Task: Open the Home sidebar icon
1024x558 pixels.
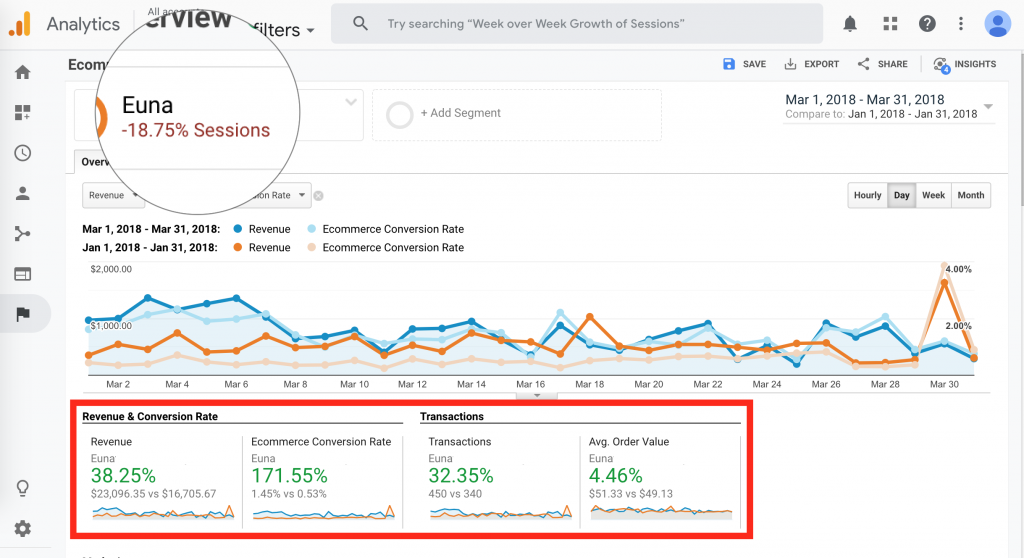Action: point(23,72)
